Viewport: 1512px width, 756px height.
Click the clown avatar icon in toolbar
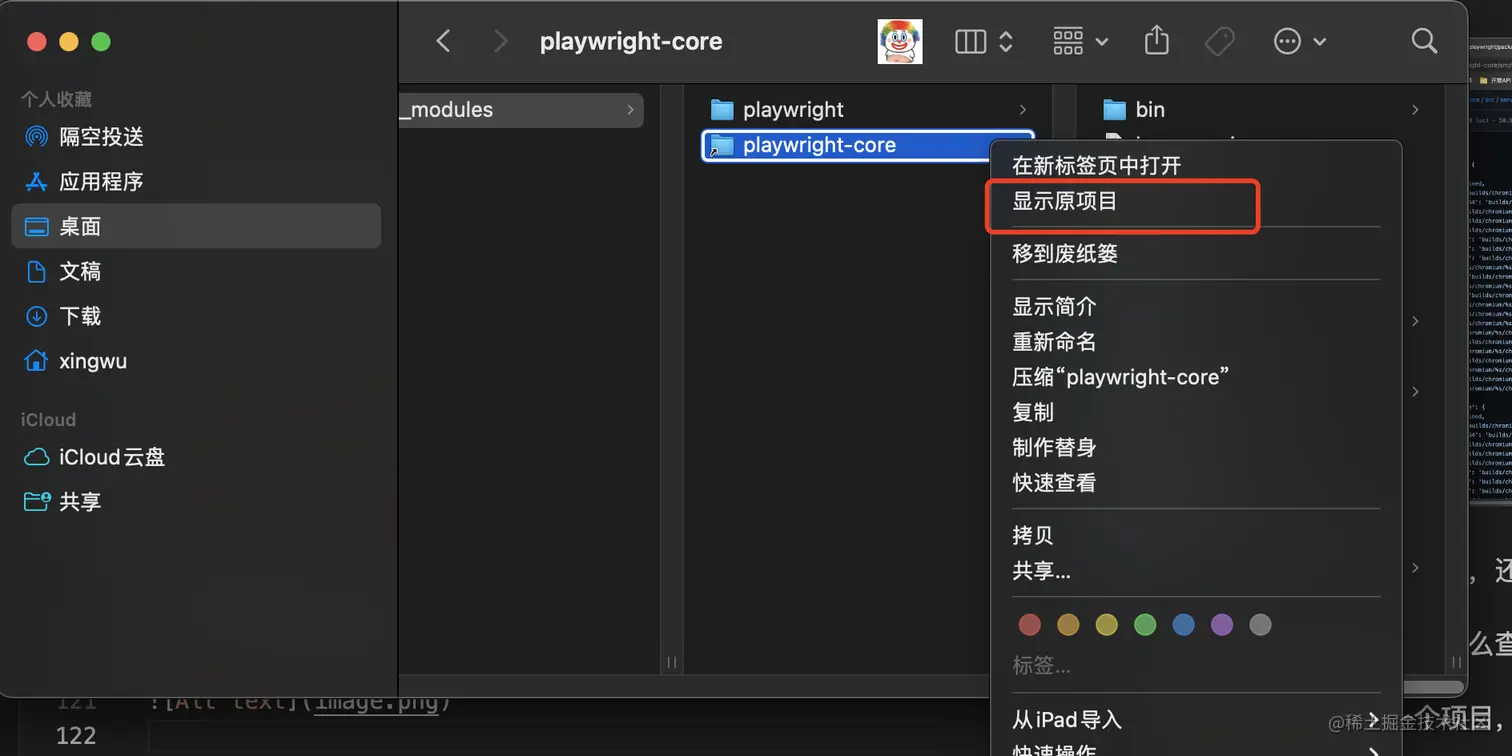(x=900, y=41)
